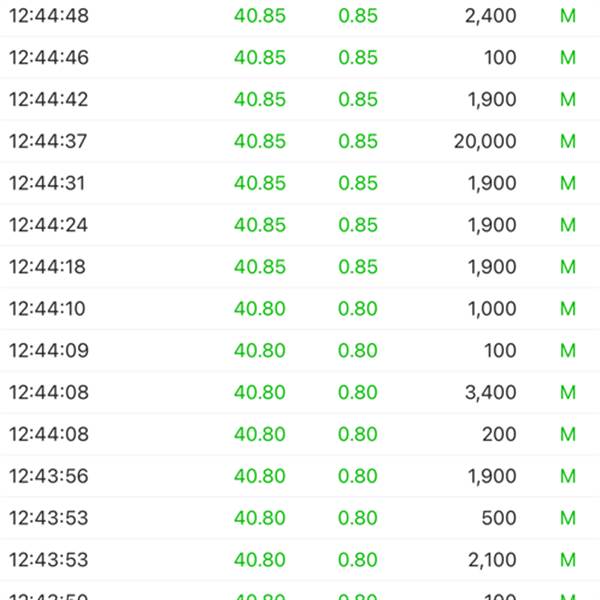This screenshot has width=600, height=600.
Task: Click the M marker on the 20,000 volume row
Action: [x=568, y=141]
